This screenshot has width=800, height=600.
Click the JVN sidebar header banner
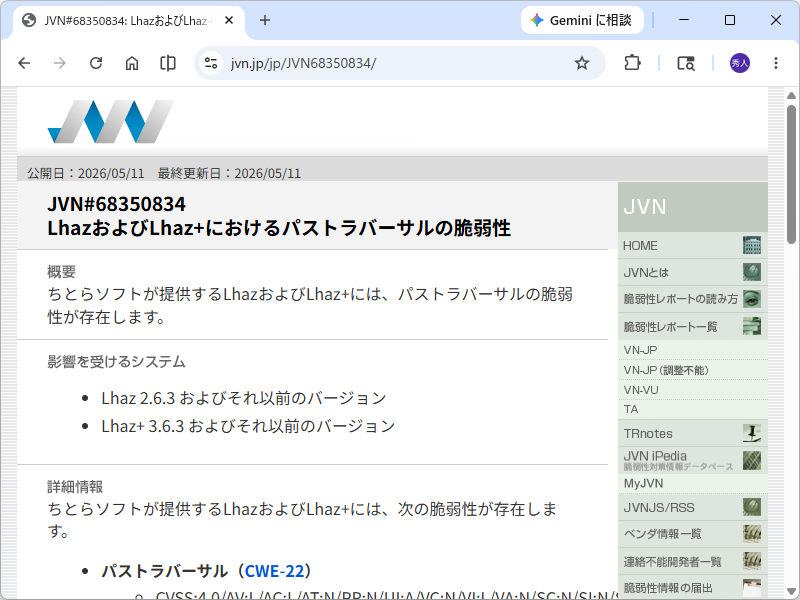pos(692,207)
